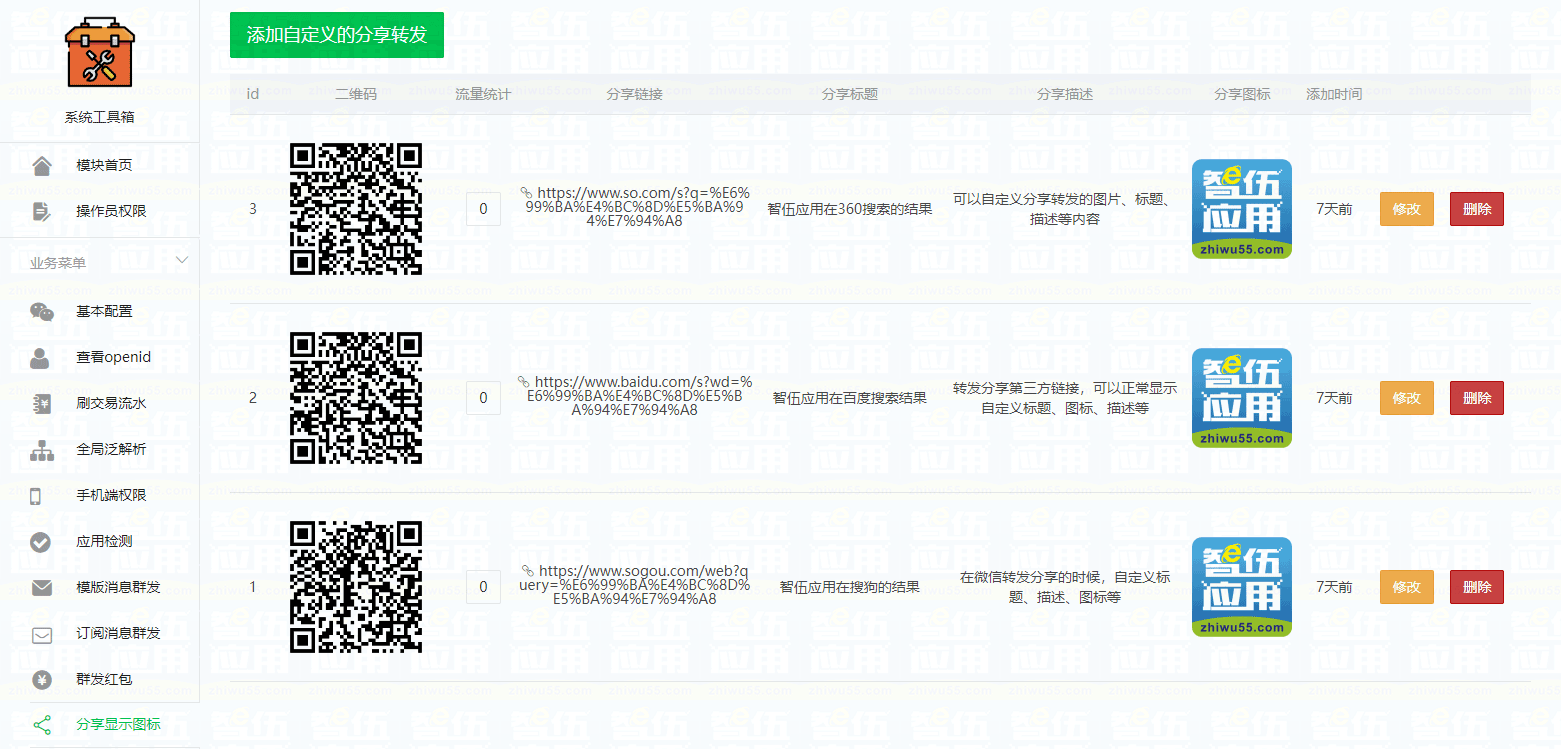
Task: Collapse the 业务菜单 section chevron
Action: (181, 258)
